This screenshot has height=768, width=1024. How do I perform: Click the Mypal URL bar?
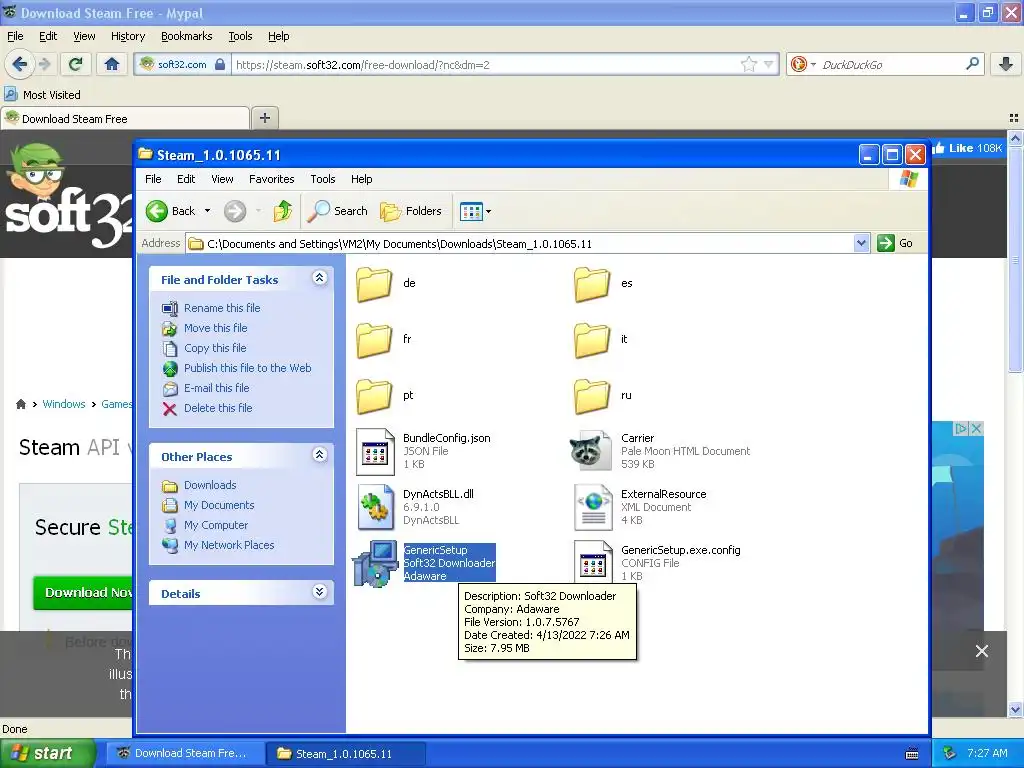[487, 64]
